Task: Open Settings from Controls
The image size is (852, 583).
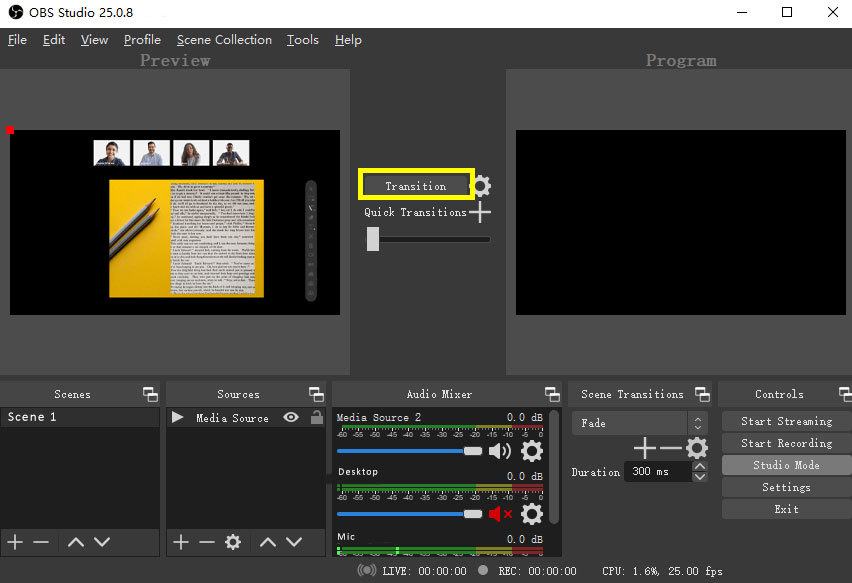Action: pos(786,487)
